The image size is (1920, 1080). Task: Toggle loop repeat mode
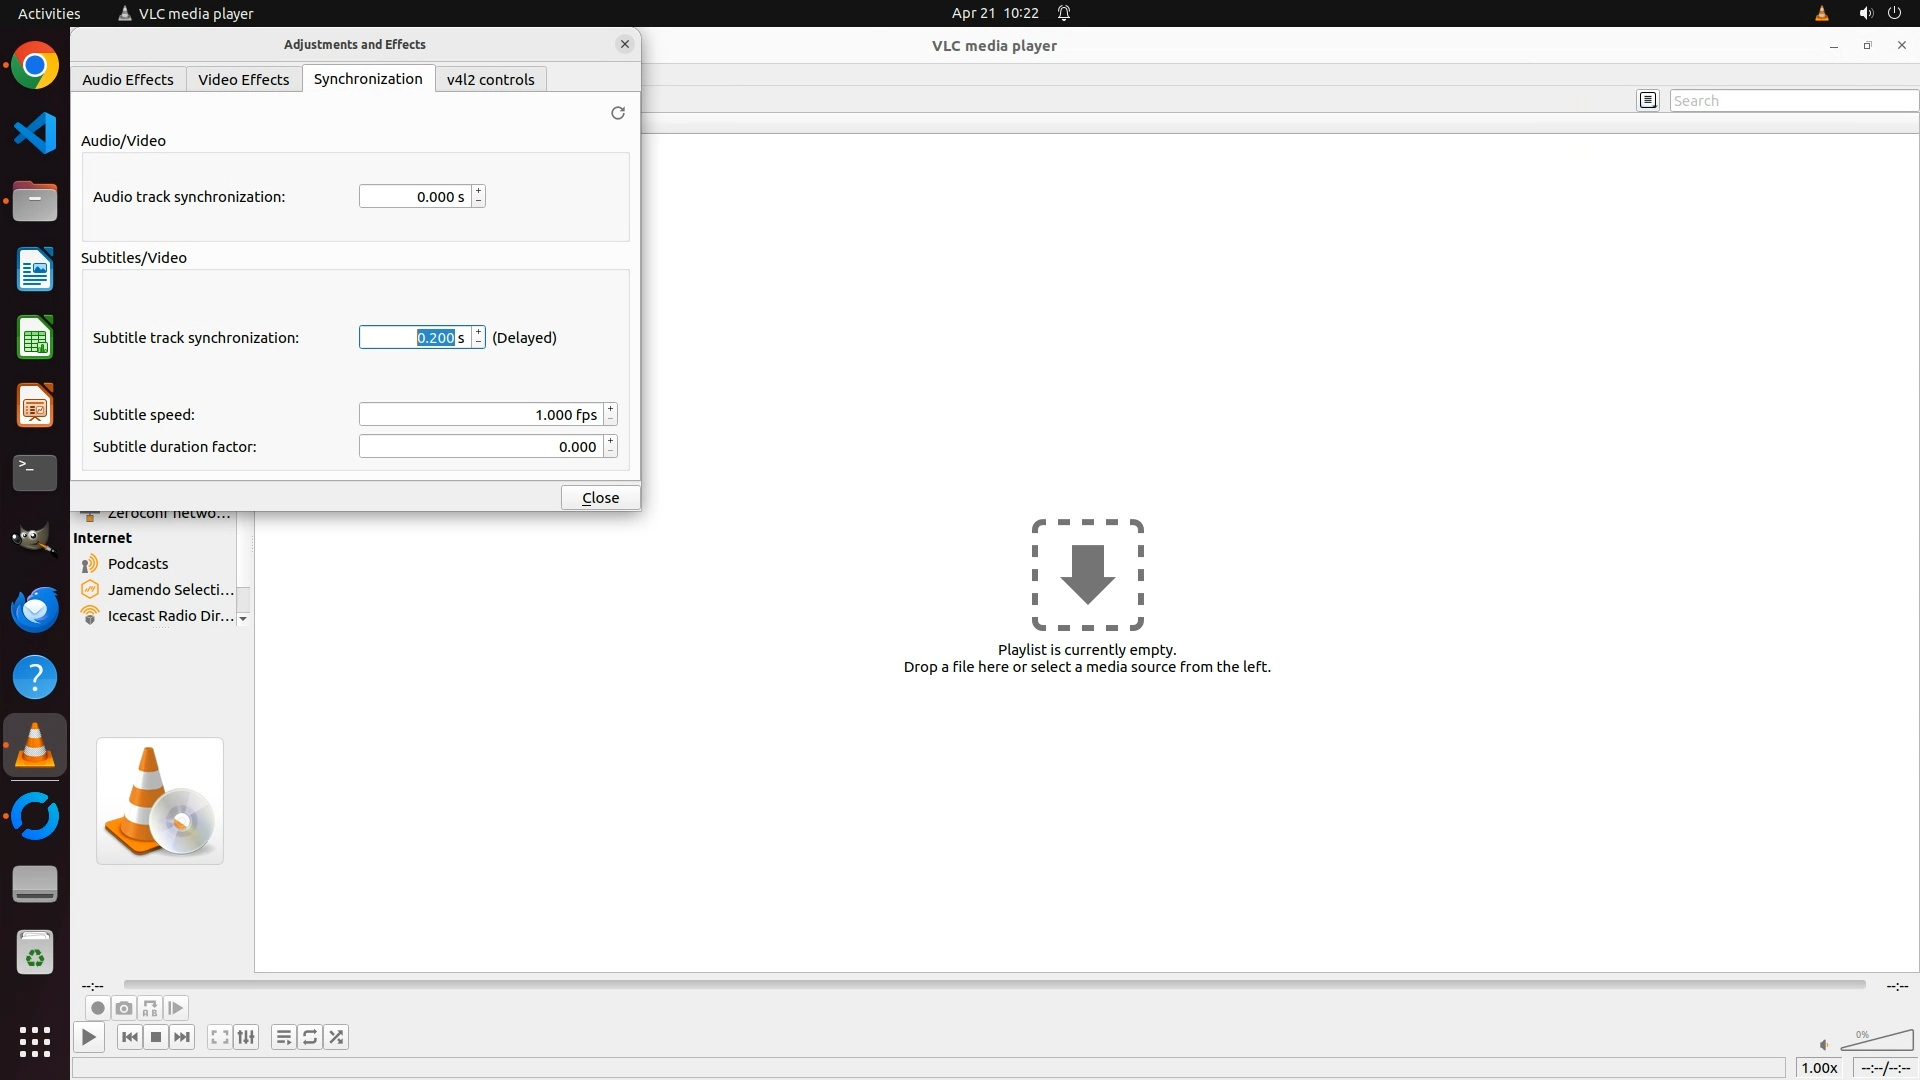point(310,1037)
